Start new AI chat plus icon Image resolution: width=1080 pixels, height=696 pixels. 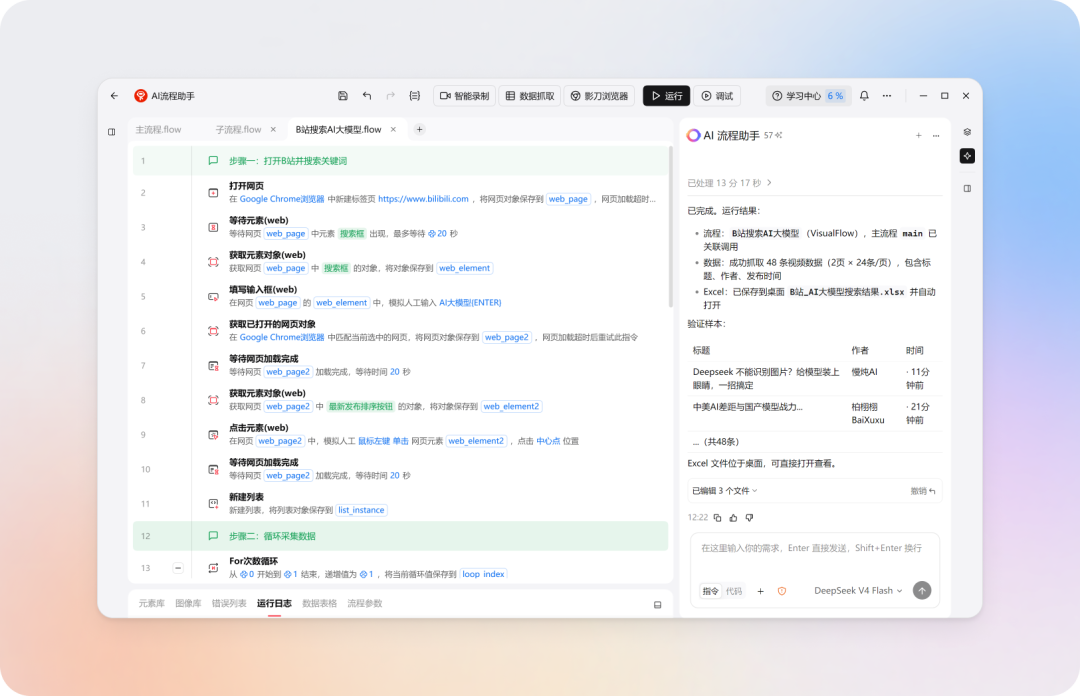click(x=918, y=136)
